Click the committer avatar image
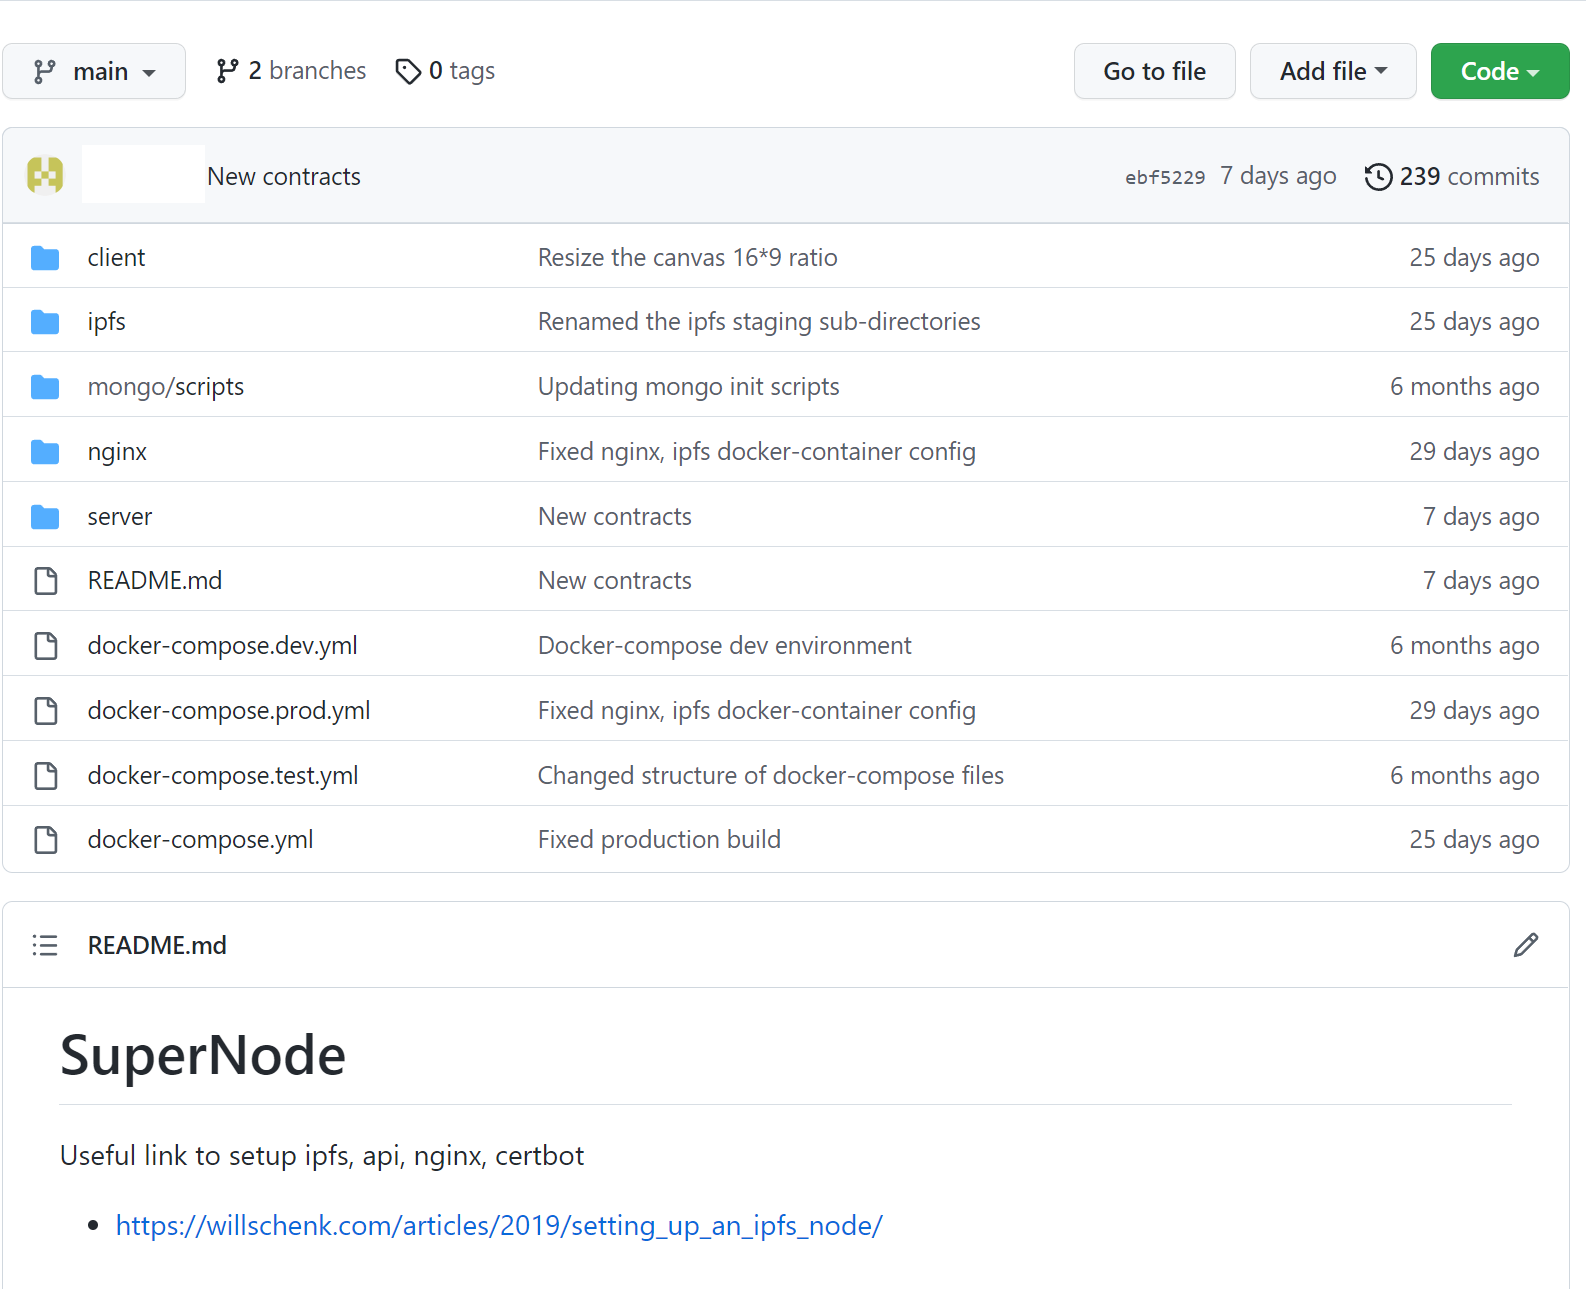 (x=45, y=176)
